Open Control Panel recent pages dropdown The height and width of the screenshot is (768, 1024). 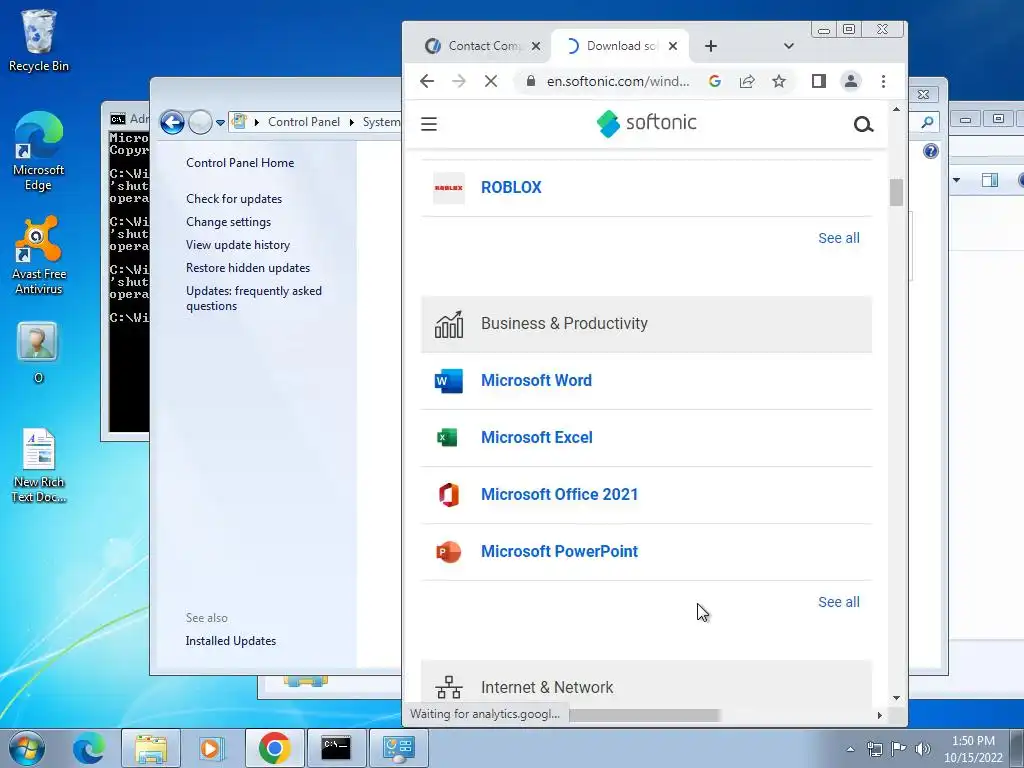click(221, 123)
